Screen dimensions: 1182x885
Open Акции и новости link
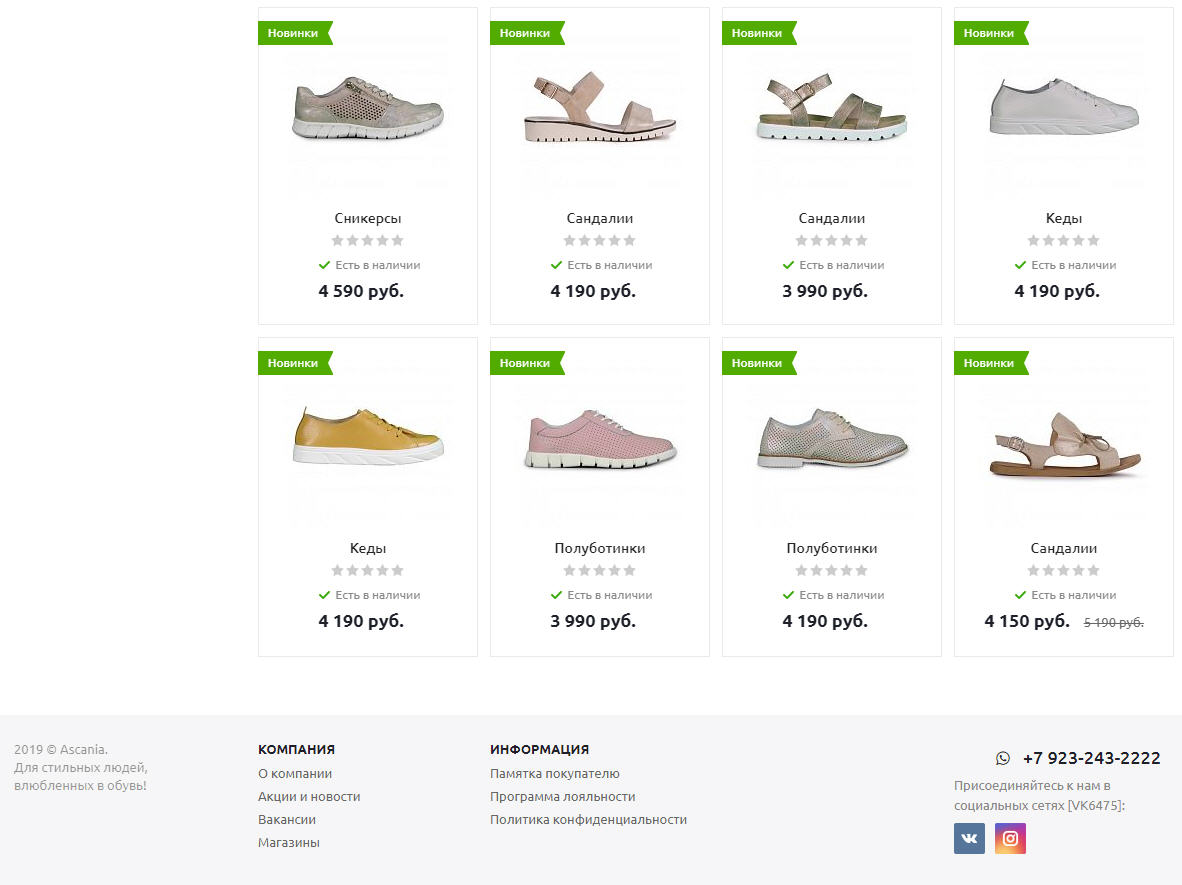pyautogui.click(x=309, y=797)
